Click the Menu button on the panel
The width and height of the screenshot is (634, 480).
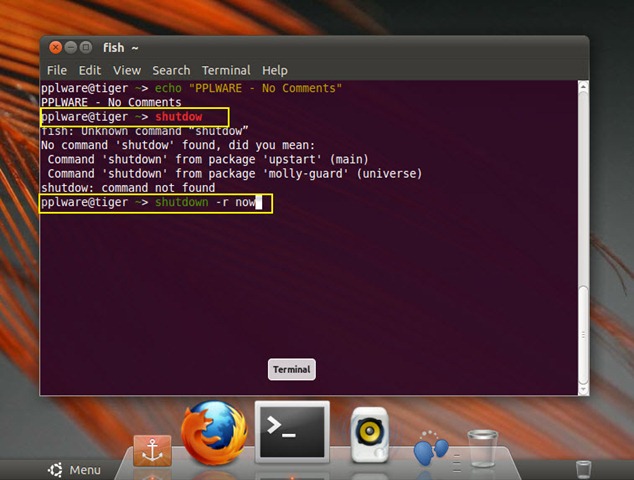point(74,470)
